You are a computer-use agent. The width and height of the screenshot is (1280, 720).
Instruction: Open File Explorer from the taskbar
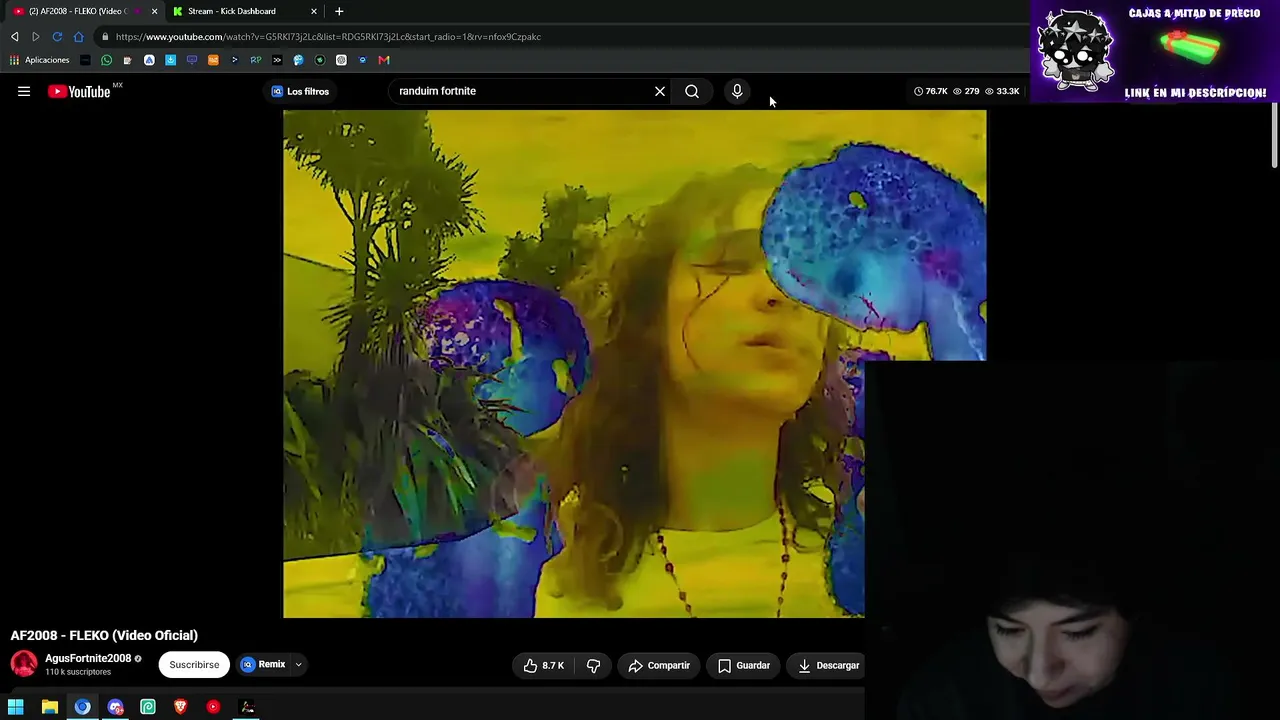[x=49, y=707]
